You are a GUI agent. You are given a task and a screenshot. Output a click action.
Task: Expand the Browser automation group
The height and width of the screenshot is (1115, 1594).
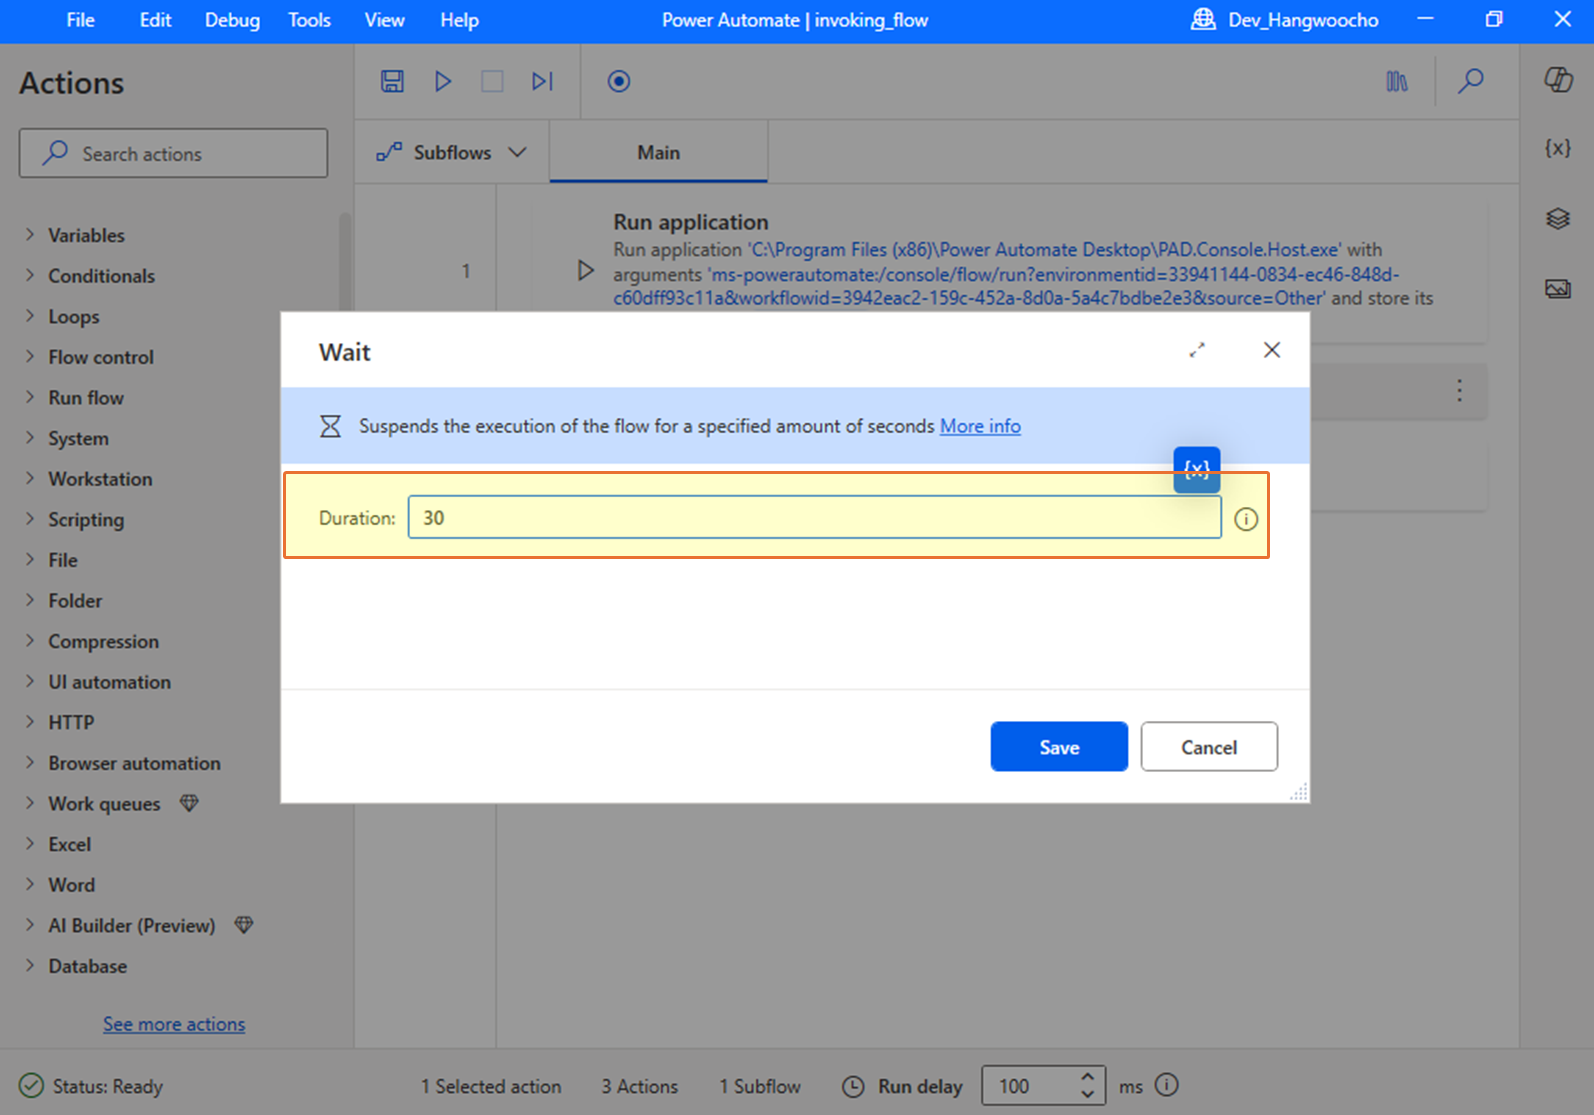click(30, 763)
